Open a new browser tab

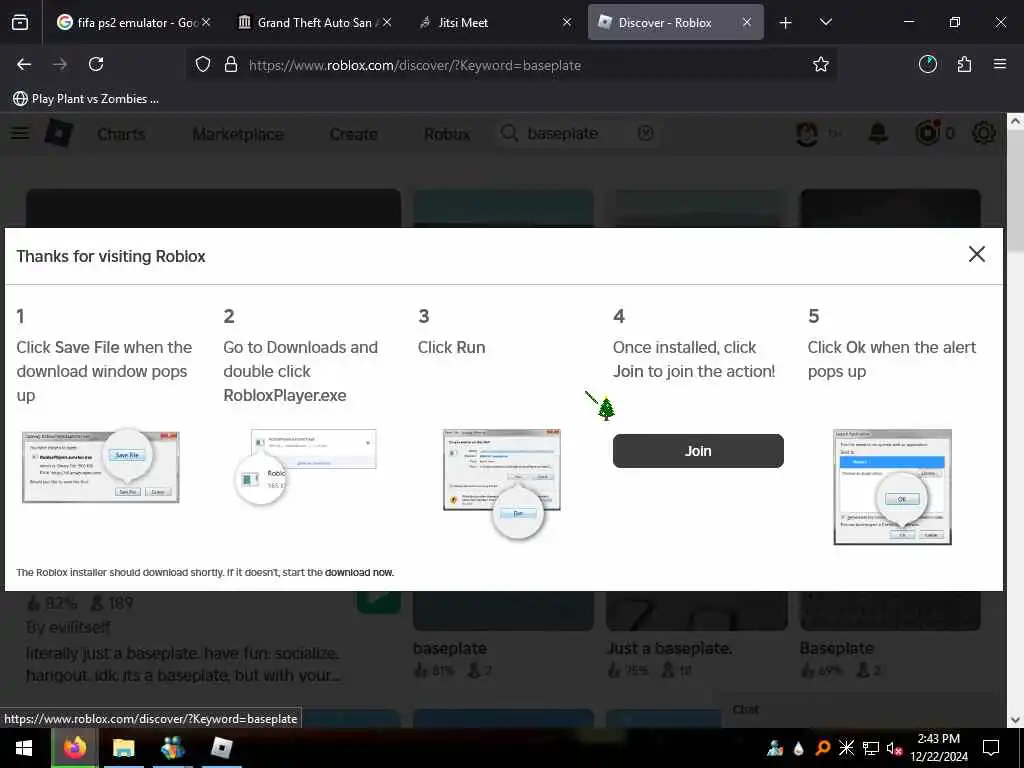coord(786,23)
